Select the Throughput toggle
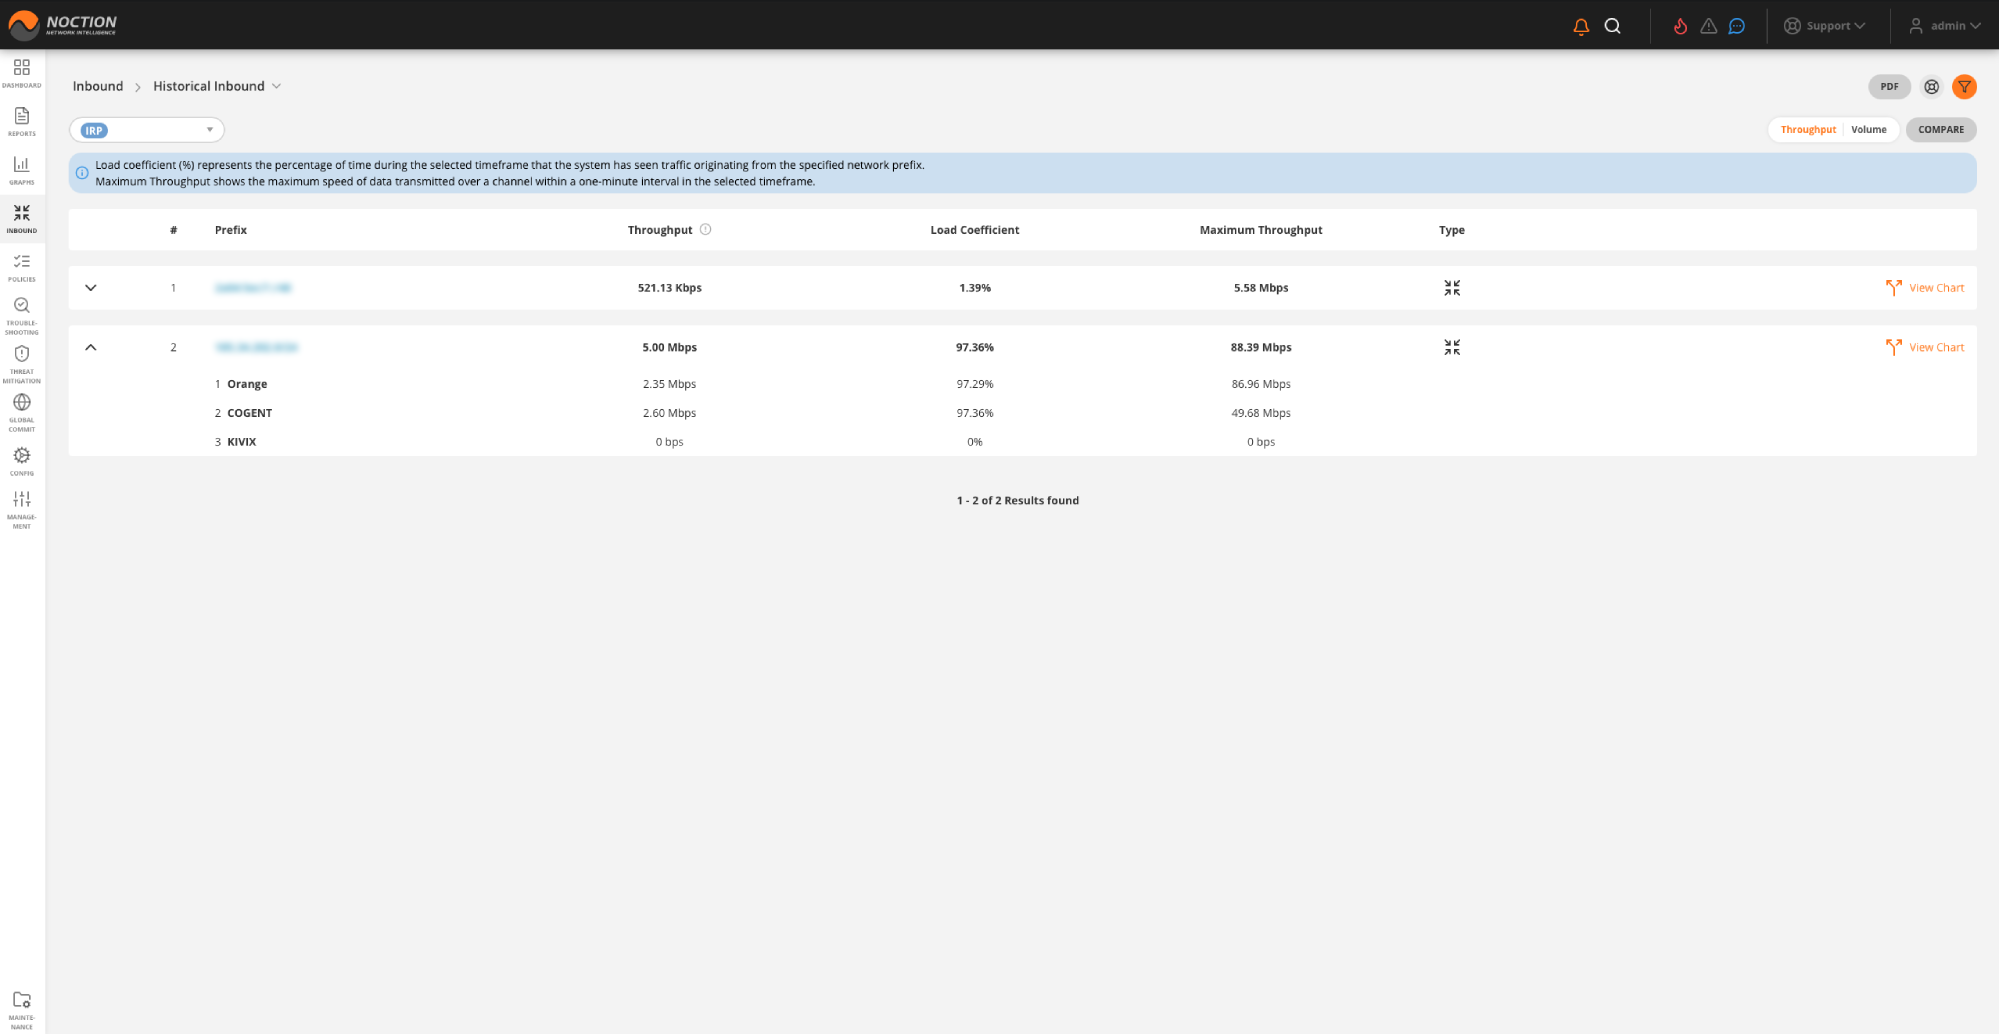Image resolution: width=1999 pixels, height=1034 pixels. 1808,129
